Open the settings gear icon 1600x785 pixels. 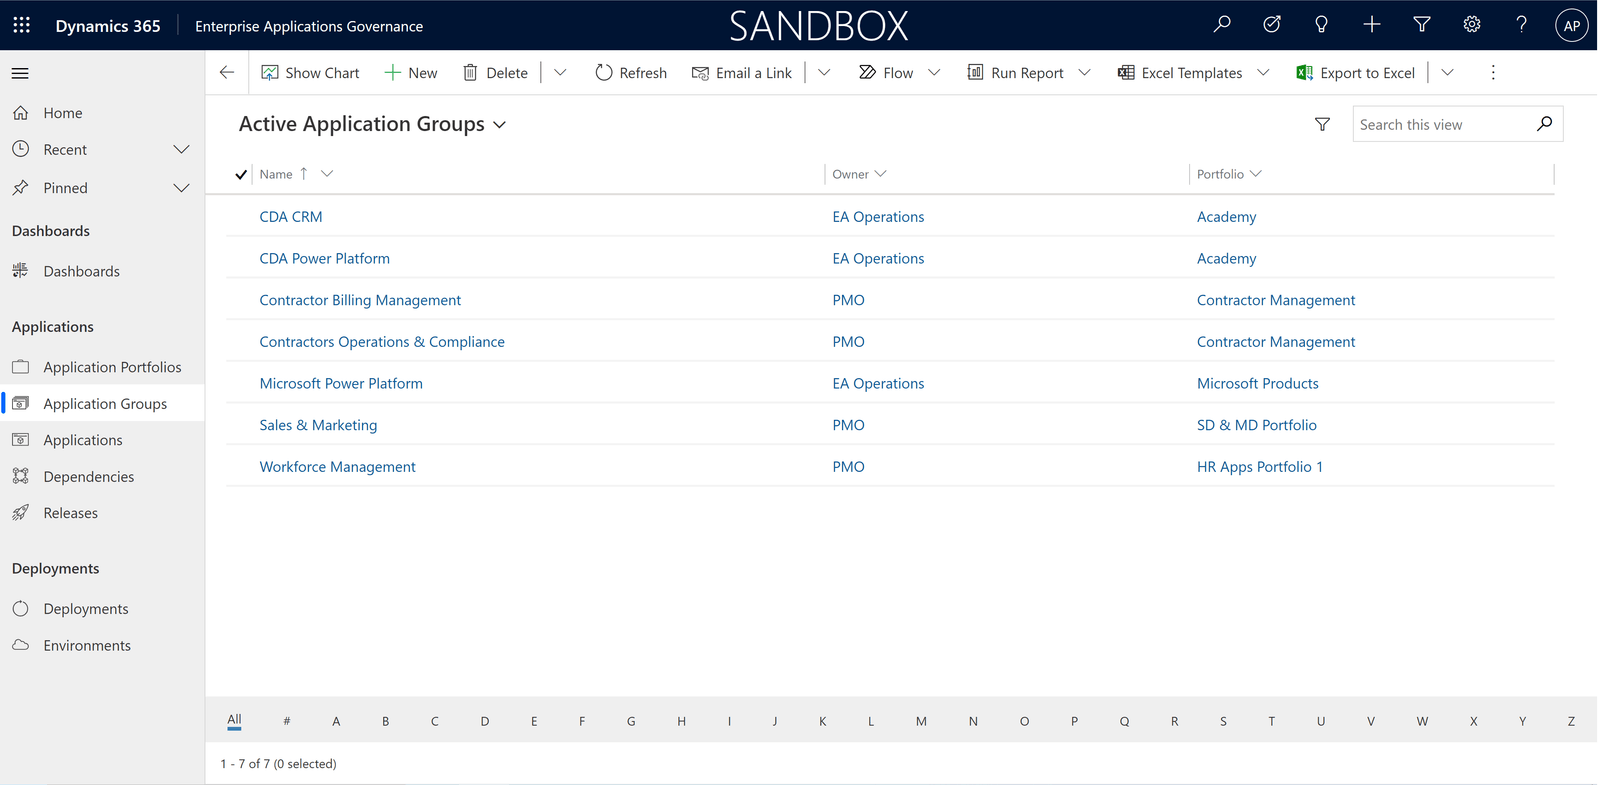[x=1472, y=25]
